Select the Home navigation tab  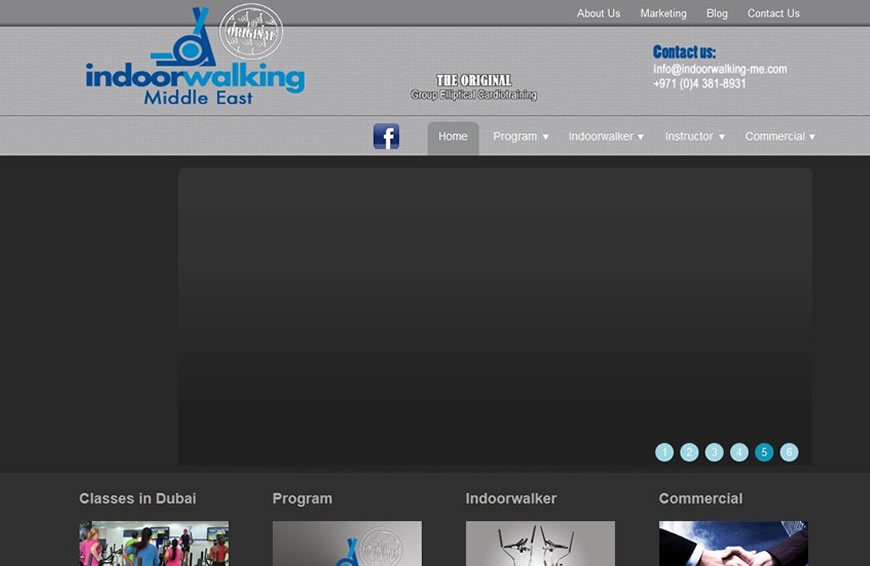(x=453, y=138)
